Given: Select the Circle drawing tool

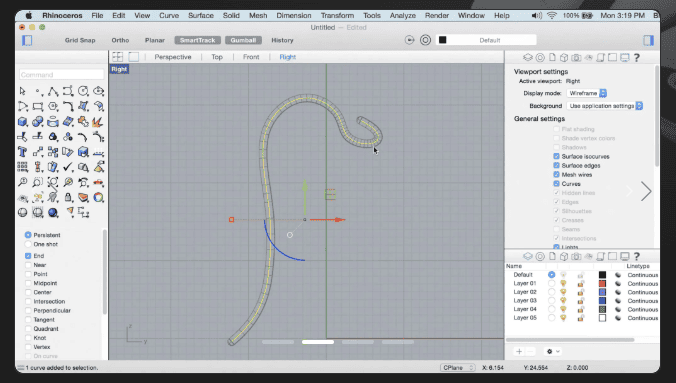Looking at the screenshot, I should point(83,91).
